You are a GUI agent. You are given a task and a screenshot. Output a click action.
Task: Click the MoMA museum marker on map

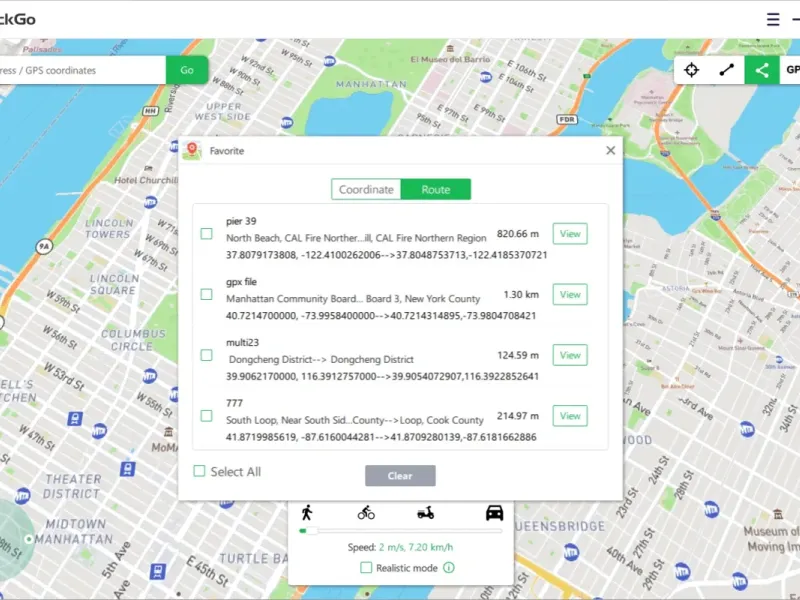point(168,433)
